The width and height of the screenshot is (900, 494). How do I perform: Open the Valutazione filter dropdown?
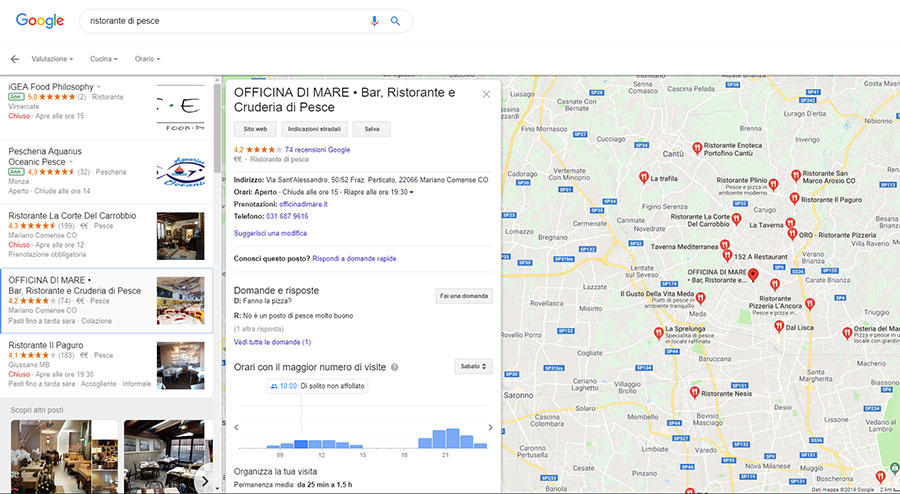click(52, 59)
